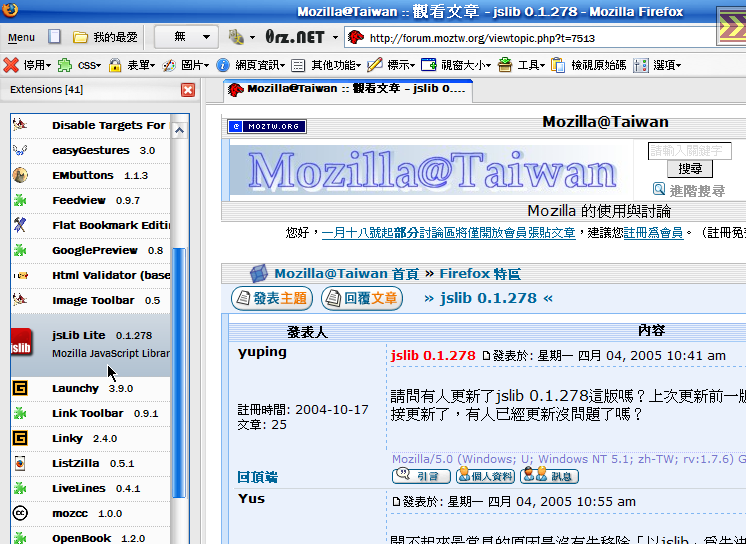Click the Image Toolbar extension icon
Viewport: 746px width, 544px height.
tap(20, 300)
